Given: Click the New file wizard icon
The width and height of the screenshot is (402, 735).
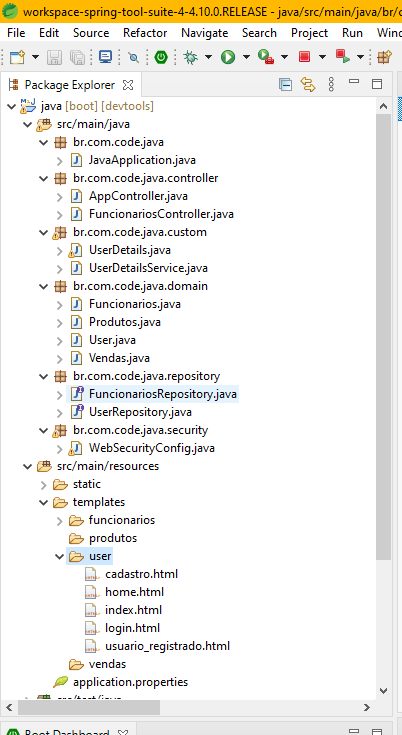Looking at the screenshot, I should [17, 57].
